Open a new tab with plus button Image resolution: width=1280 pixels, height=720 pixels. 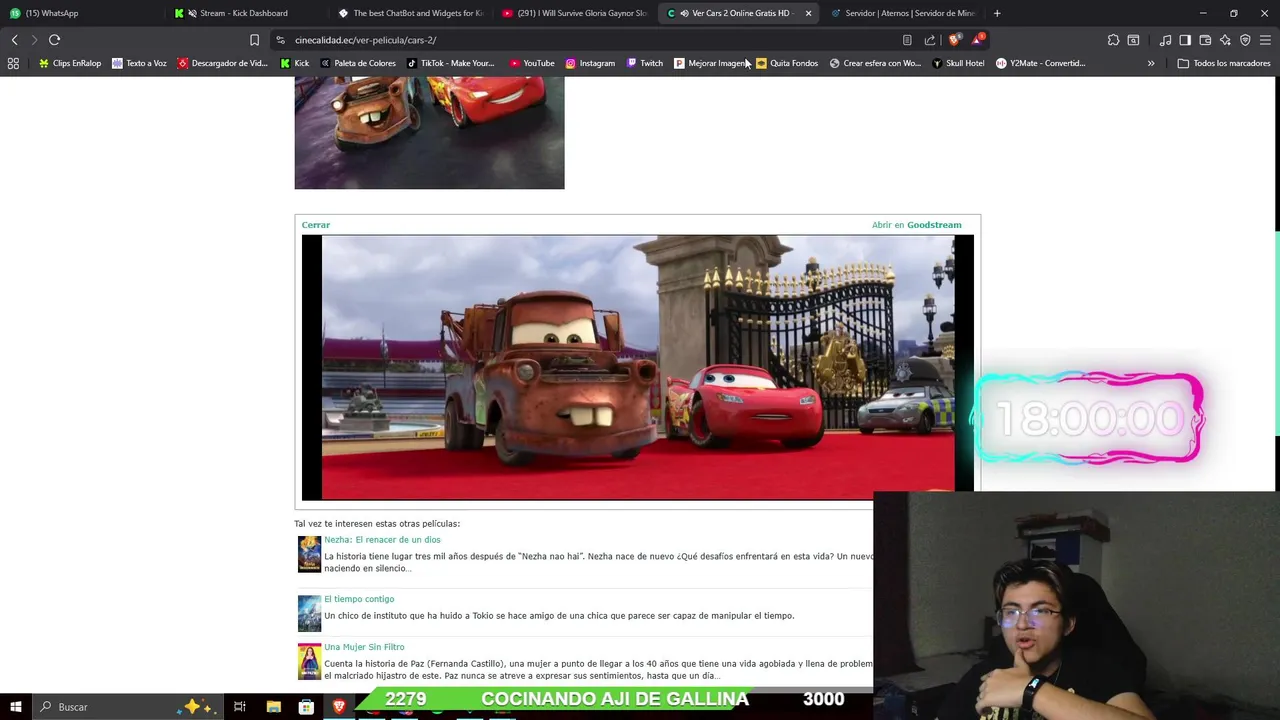997,13
